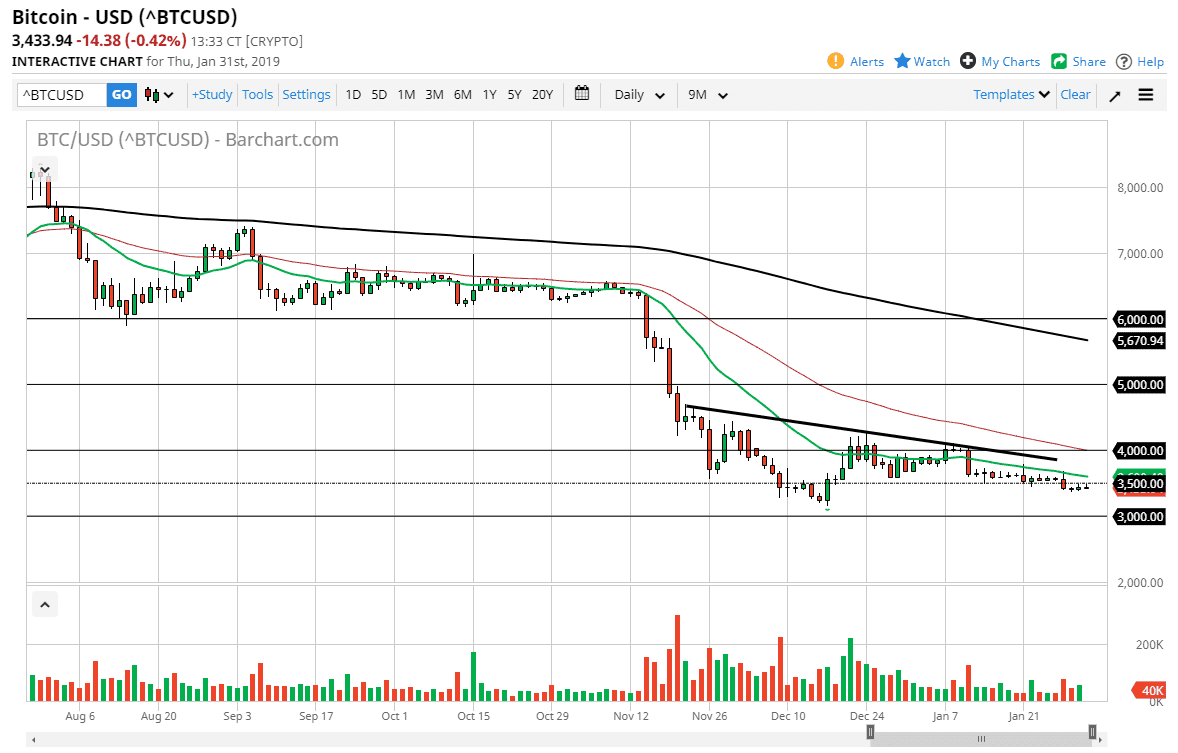
Task: Select the candlestick chart type icon
Action: click(153, 94)
